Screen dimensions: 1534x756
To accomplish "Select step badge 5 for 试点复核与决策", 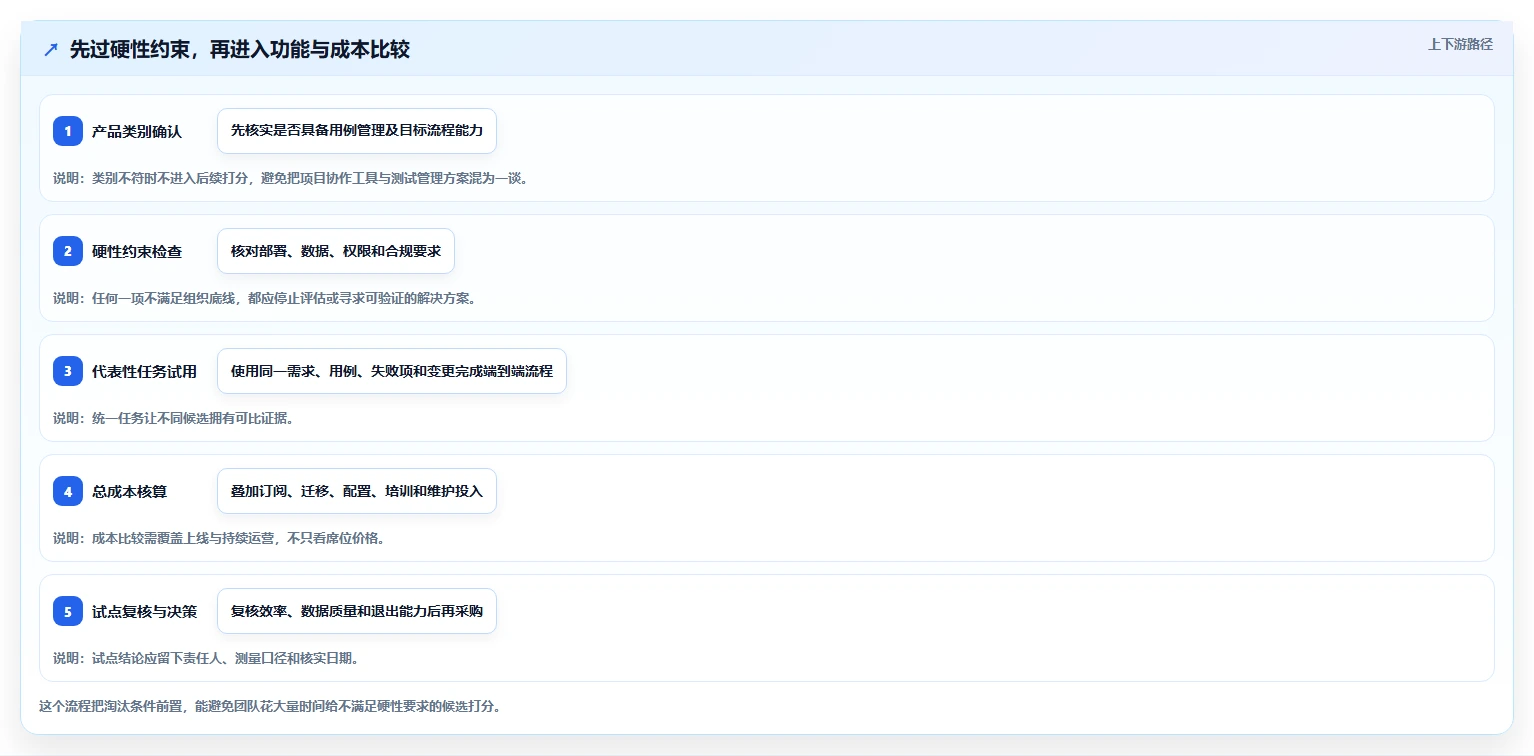I will pos(68,611).
